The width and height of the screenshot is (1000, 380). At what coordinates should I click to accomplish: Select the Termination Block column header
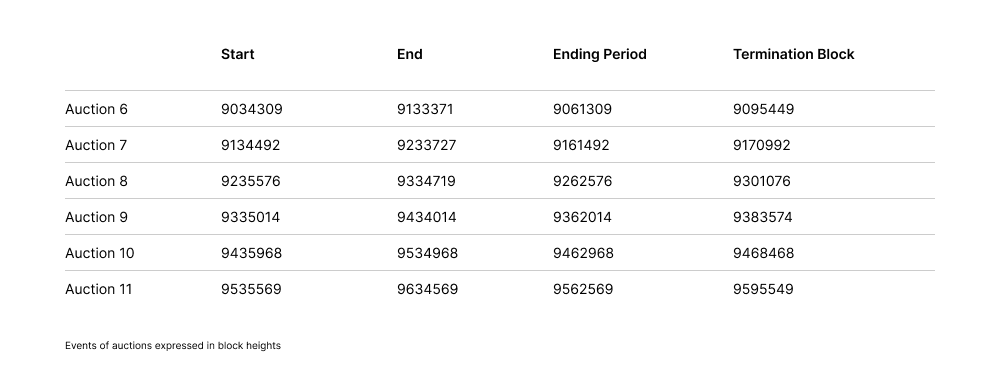793,54
